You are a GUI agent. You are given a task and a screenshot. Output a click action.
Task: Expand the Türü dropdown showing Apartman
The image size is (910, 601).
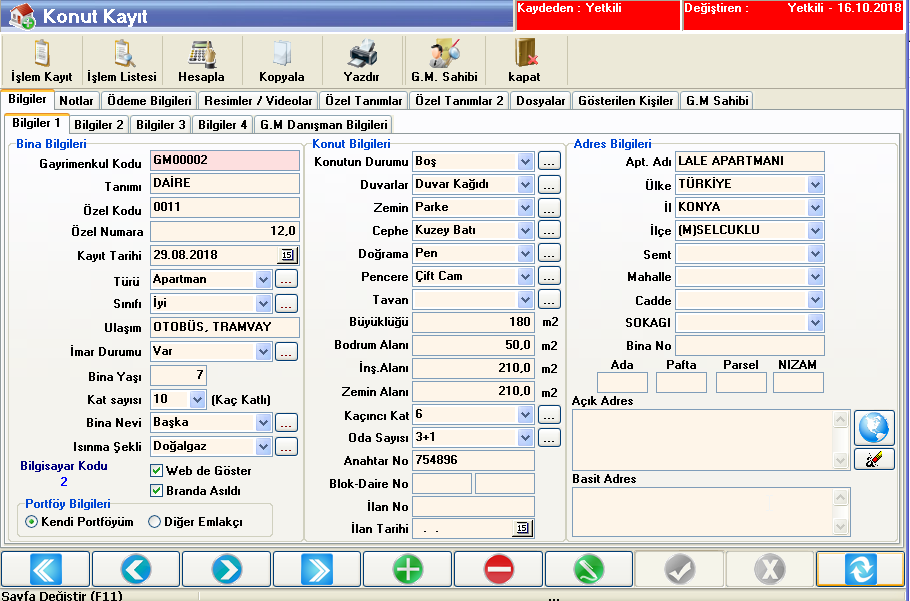263,280
